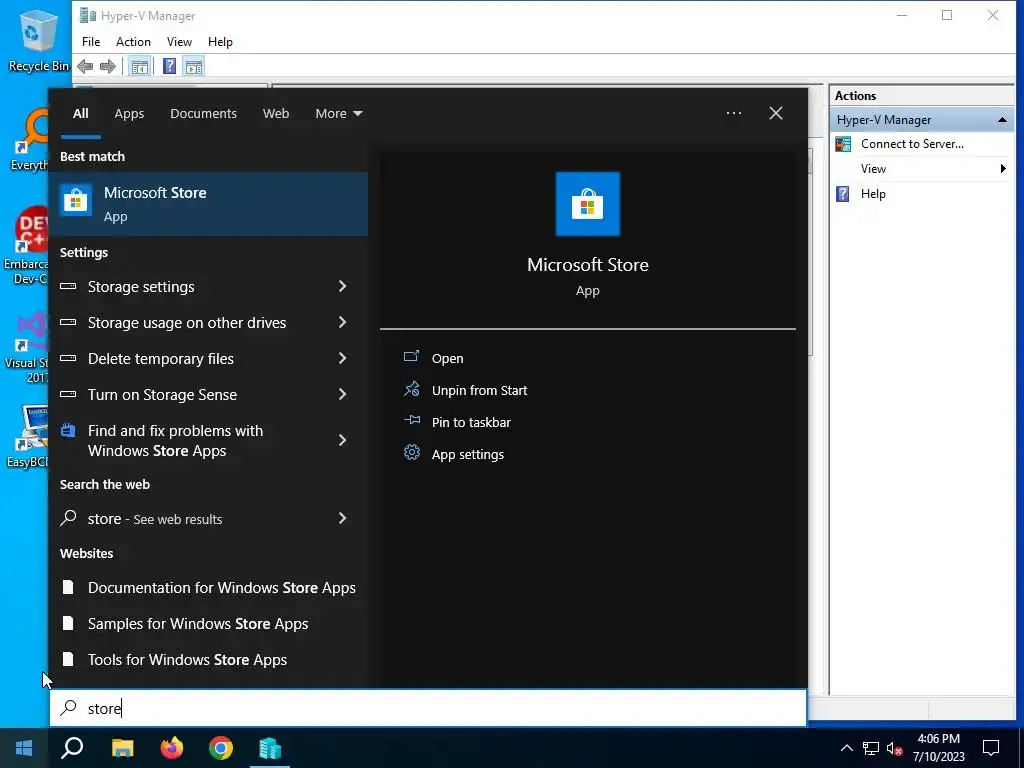Viewport: 1024px width, 768px height.
Task: Expand store web results arrow
Action: pyautogui.click(x=342, y=518)
